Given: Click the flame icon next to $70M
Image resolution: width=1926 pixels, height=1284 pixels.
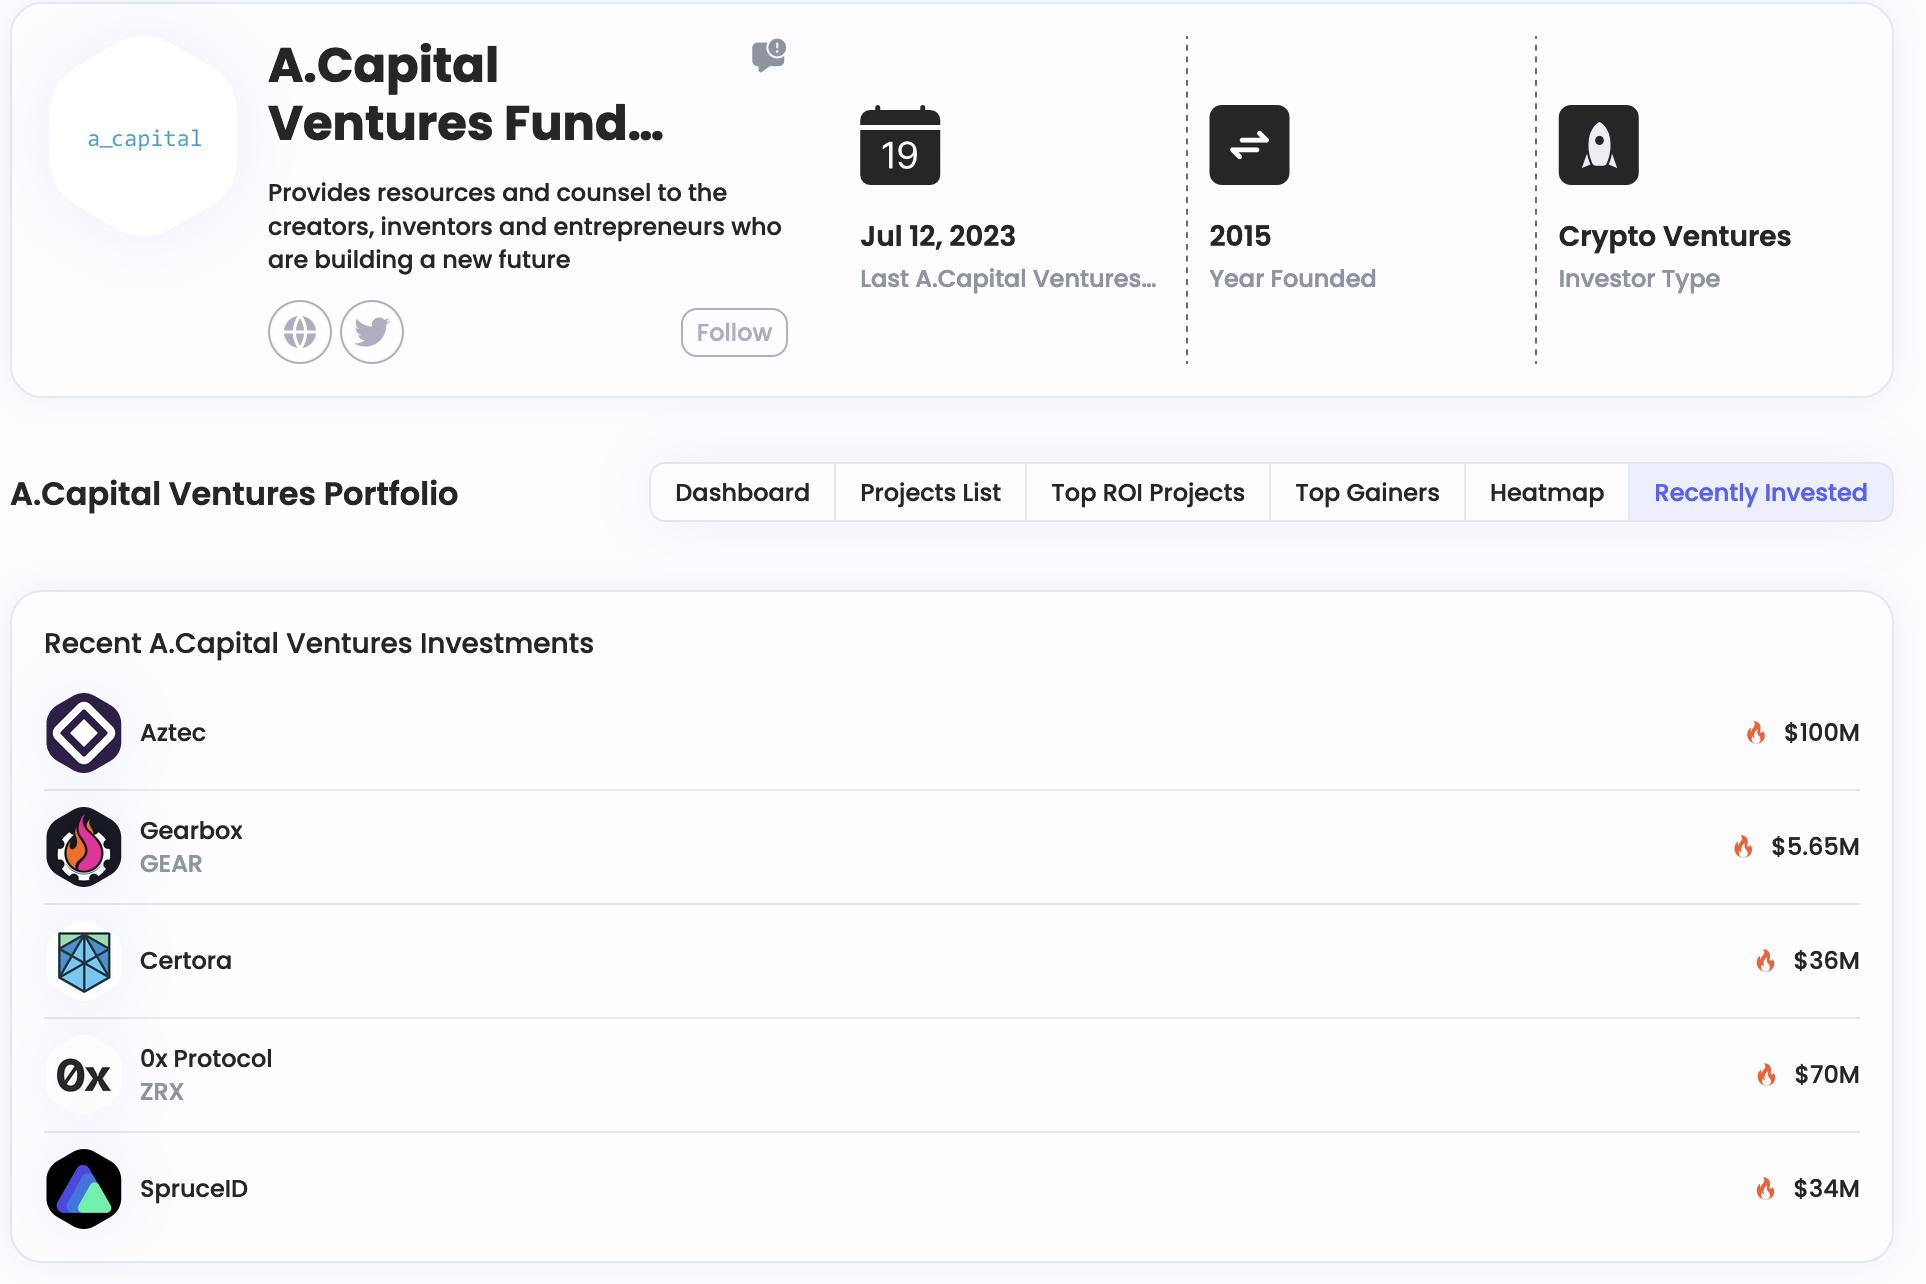Looking at the screenshot, I should [1767, 1075].
